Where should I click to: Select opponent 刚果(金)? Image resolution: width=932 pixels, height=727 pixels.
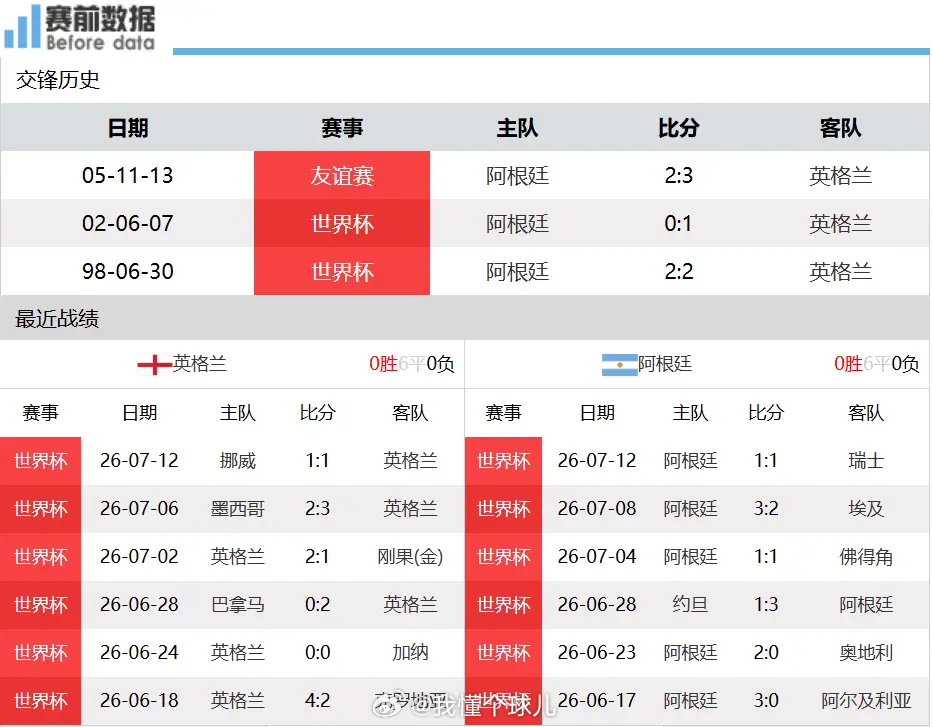[x=410, y=556]
